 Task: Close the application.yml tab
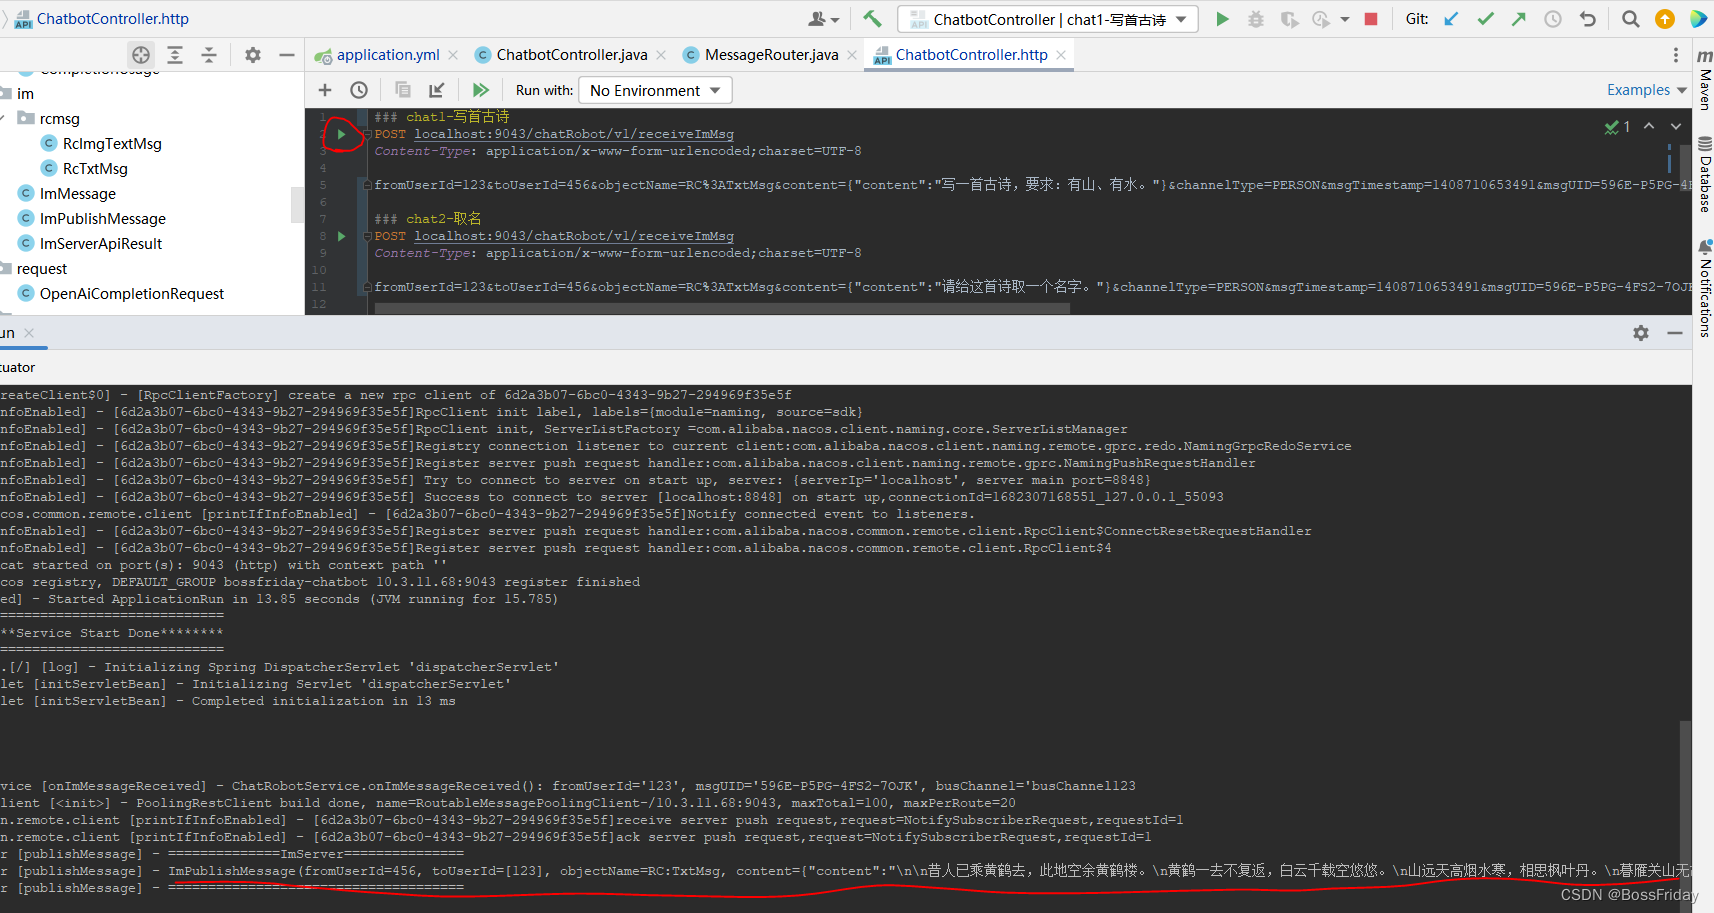(453, 55)
